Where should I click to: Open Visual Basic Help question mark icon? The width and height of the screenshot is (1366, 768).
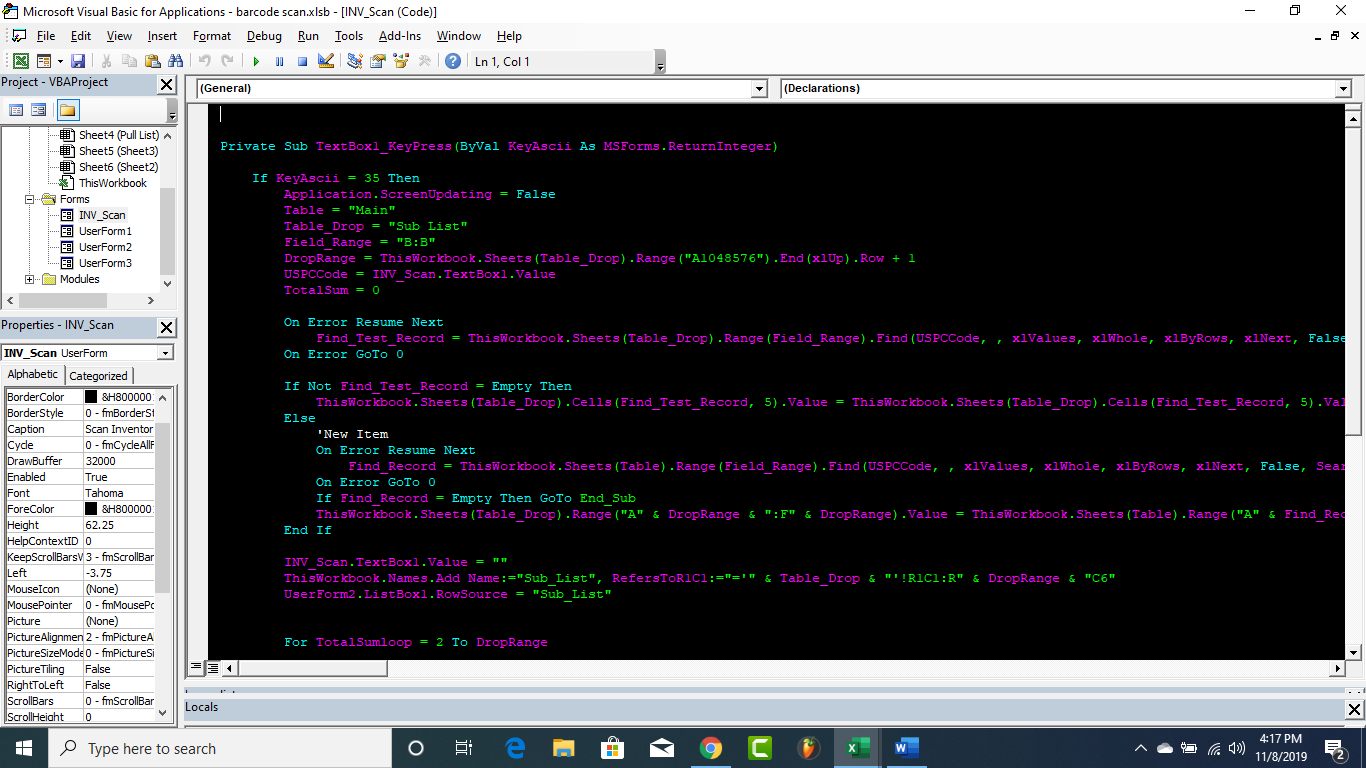(453, 61)
